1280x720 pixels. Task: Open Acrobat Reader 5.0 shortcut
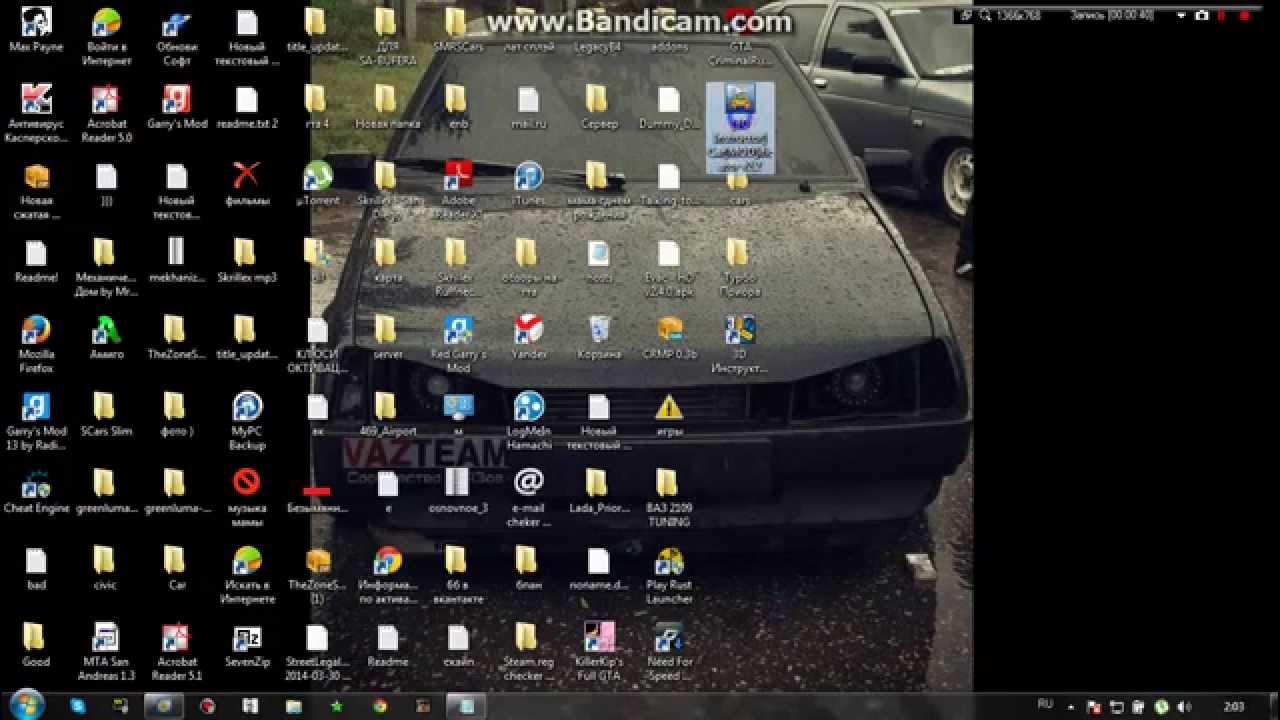point(106,114)
